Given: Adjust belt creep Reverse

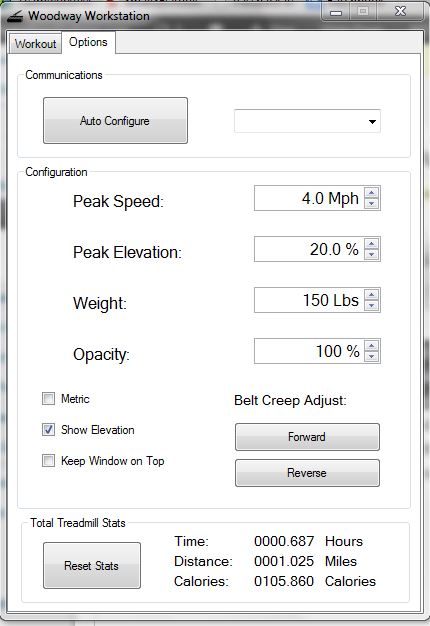Looking at the screenshot, I should pyautogui.click(x=307, y=473).
